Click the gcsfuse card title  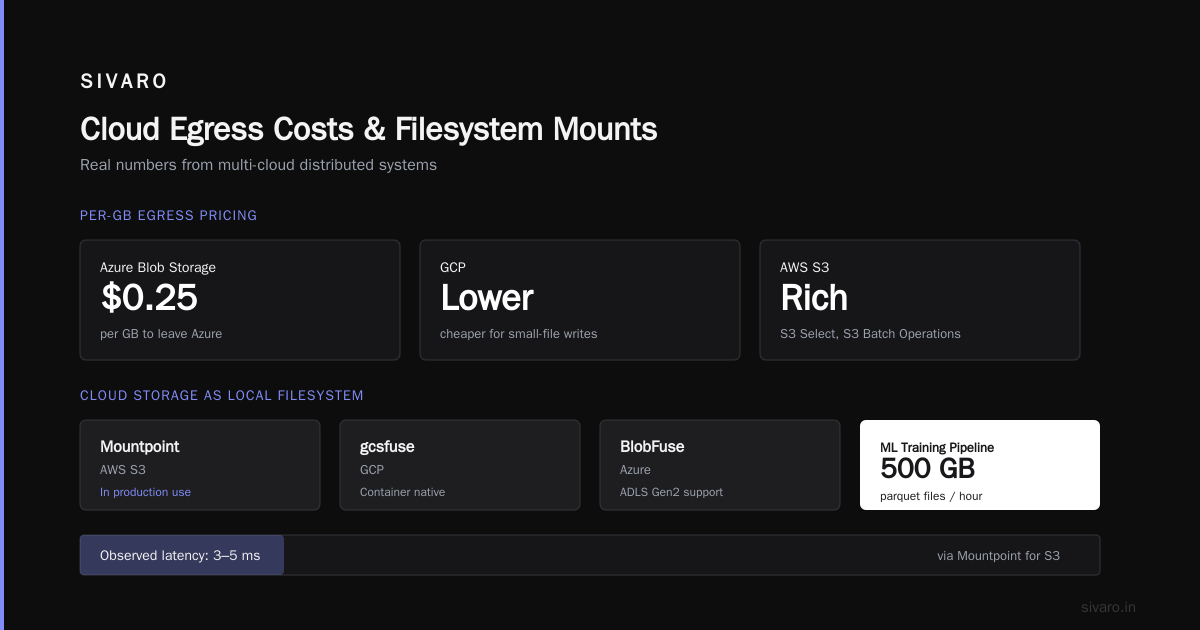pyautogui.click(x=387, y=447)
